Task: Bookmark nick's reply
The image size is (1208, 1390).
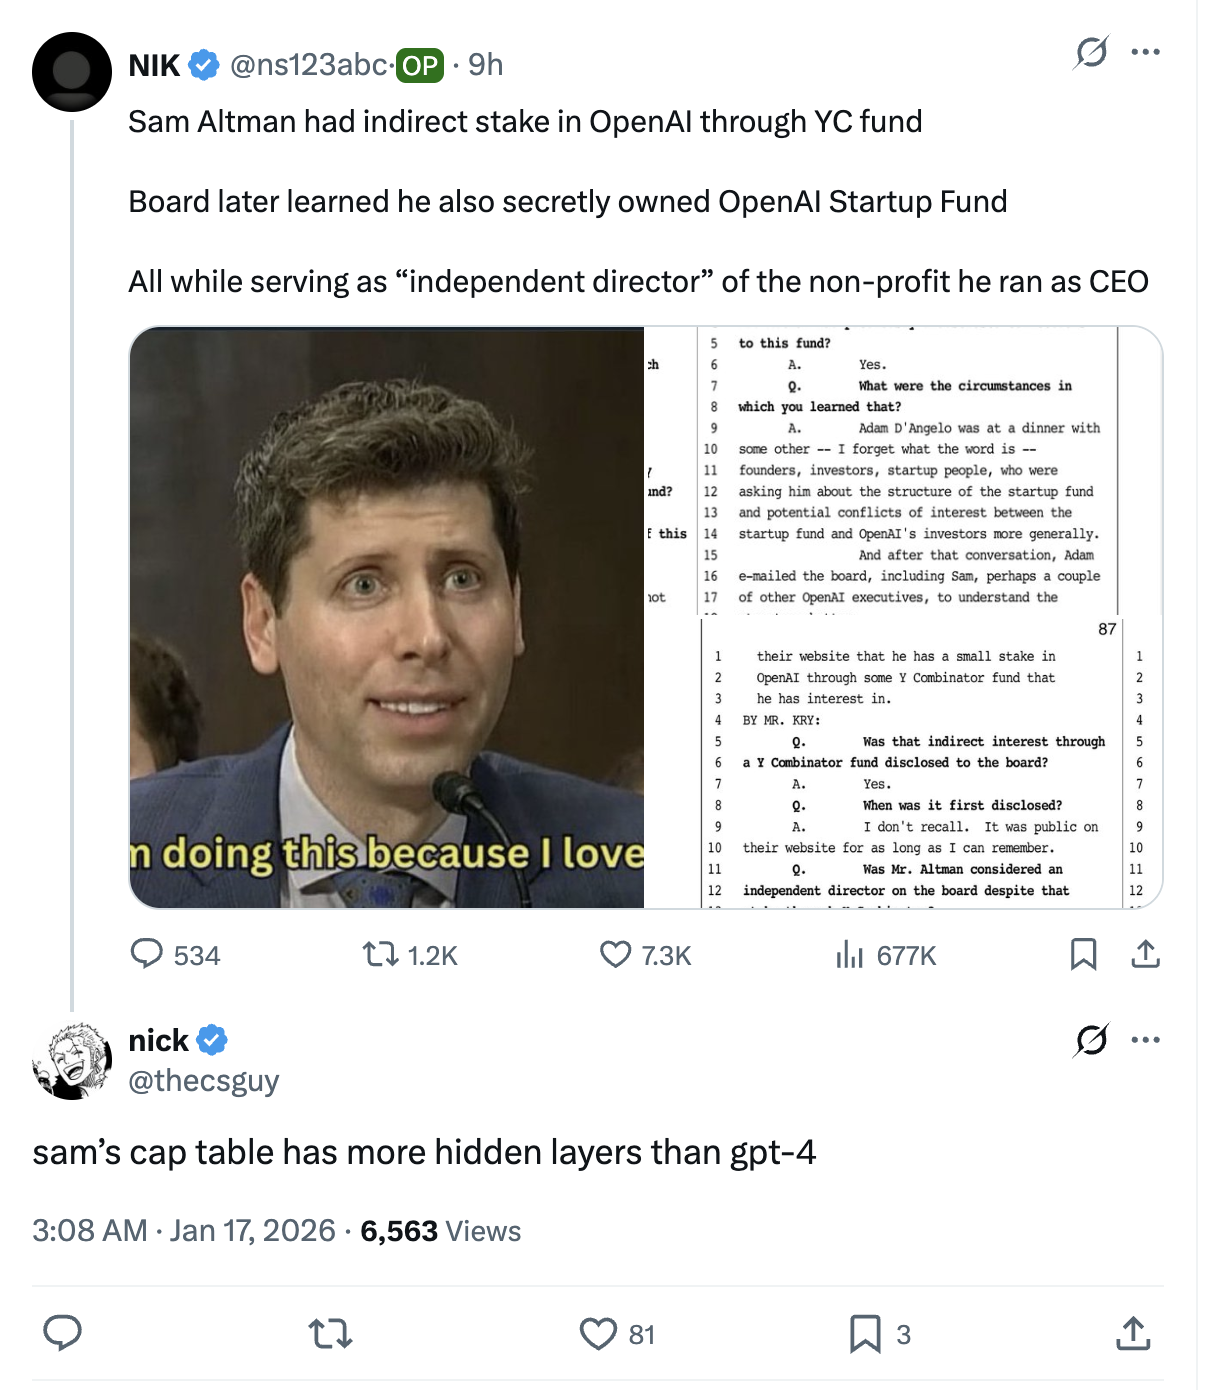Action: pos(865,1333)
